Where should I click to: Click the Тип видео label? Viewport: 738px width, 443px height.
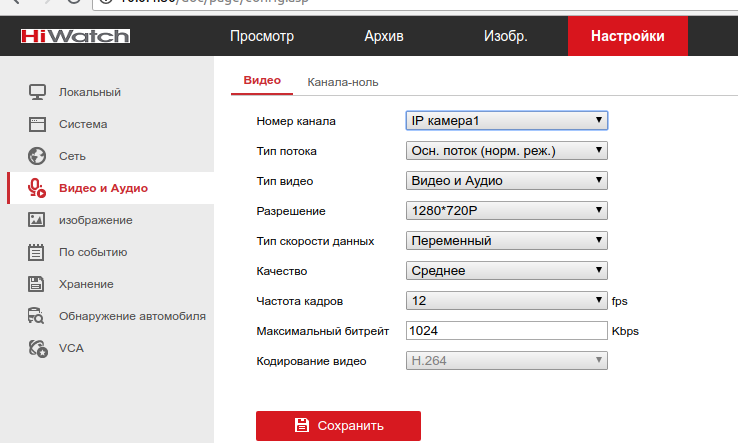pos(285,181)
